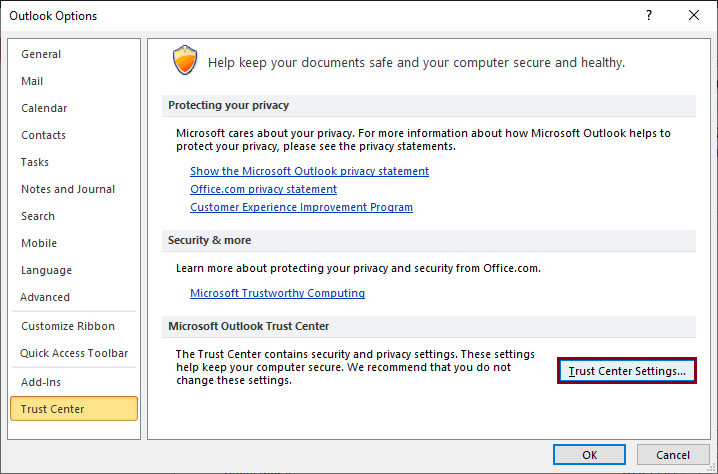Screen dimensions: 718x474
Task: Choose Language in the sidebar
Action: pos(74,270)
